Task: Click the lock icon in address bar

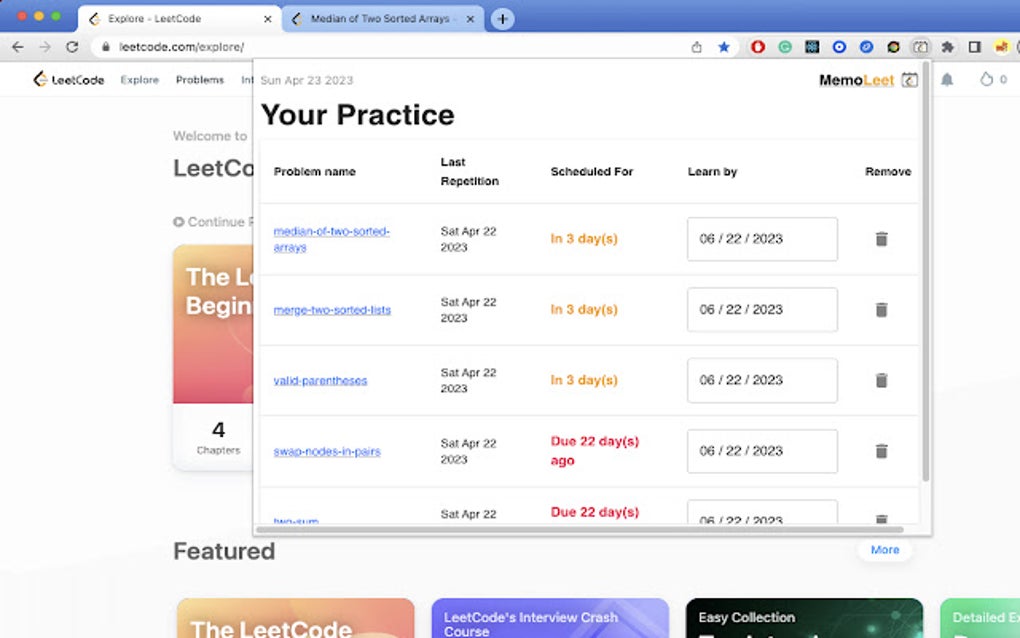Action: pos(105,47)
